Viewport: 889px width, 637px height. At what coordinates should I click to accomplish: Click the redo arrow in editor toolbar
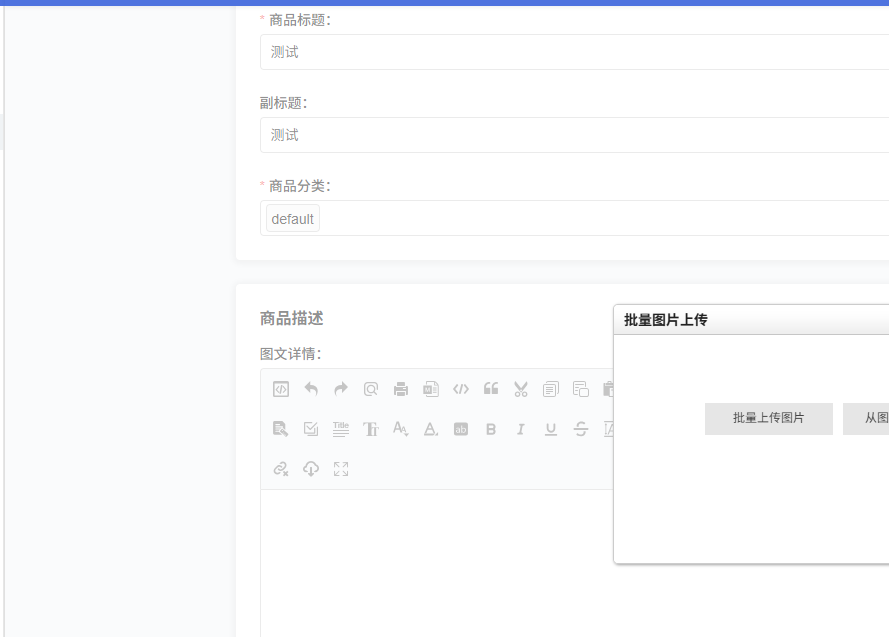[x=341, y=389]
